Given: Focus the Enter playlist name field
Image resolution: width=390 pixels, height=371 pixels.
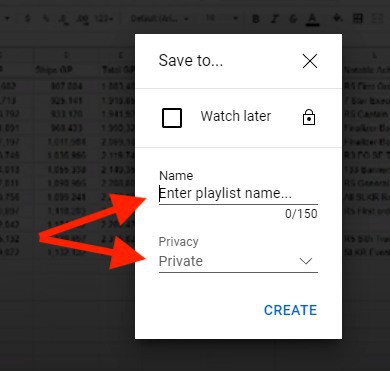Looking at the screenshot, I should click(238, 194).
